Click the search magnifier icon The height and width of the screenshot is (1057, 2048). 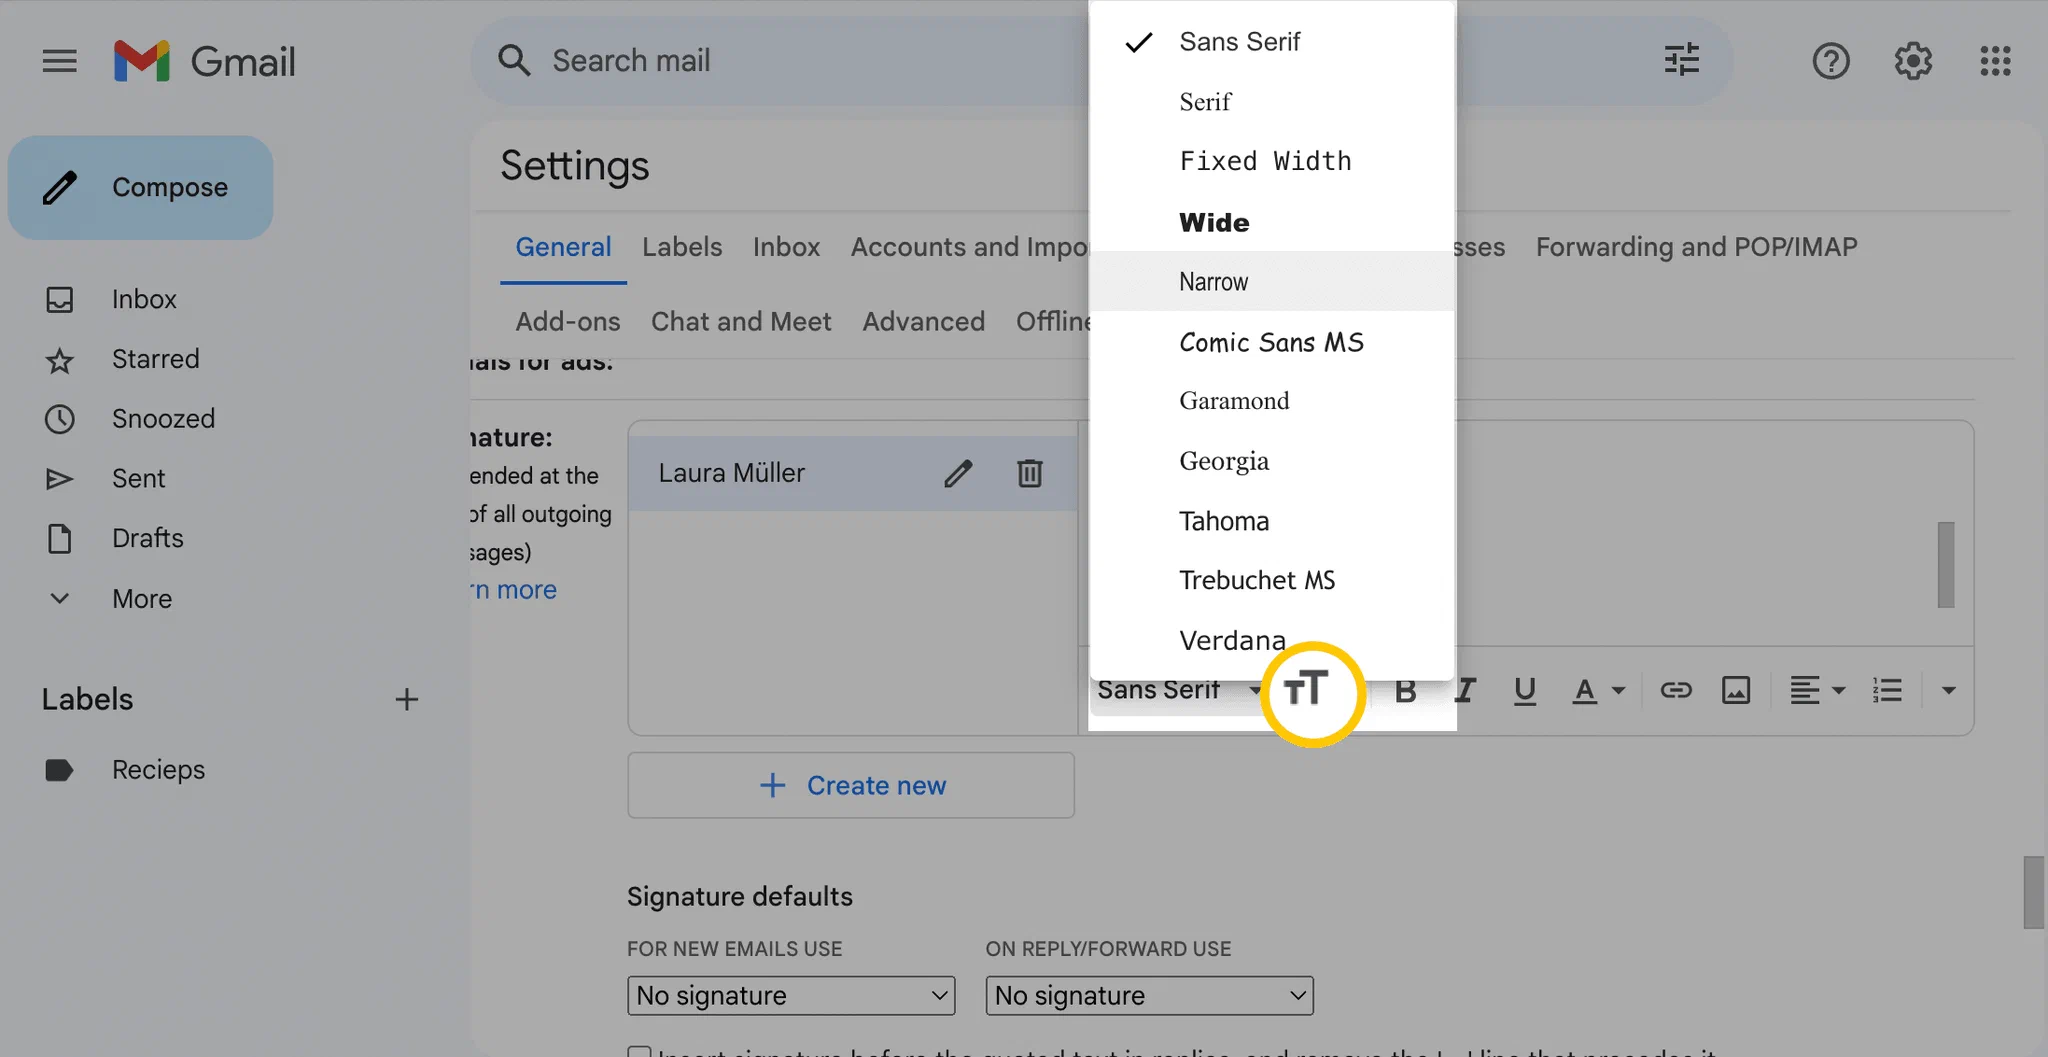coord(514,60)
